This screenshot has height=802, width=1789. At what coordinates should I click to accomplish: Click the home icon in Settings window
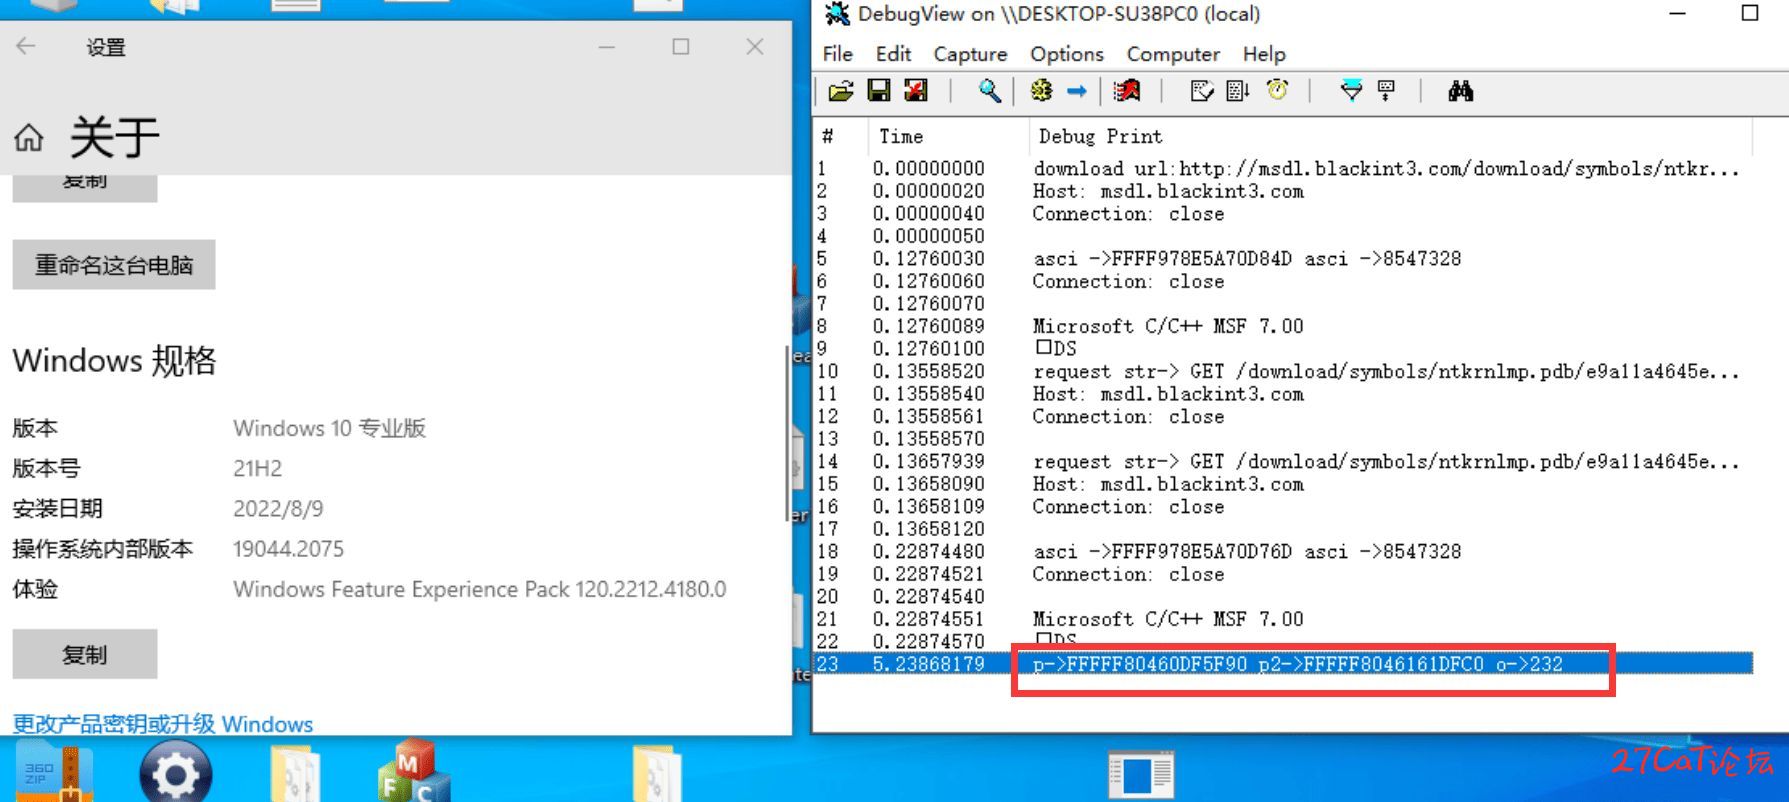pos(28,137)
